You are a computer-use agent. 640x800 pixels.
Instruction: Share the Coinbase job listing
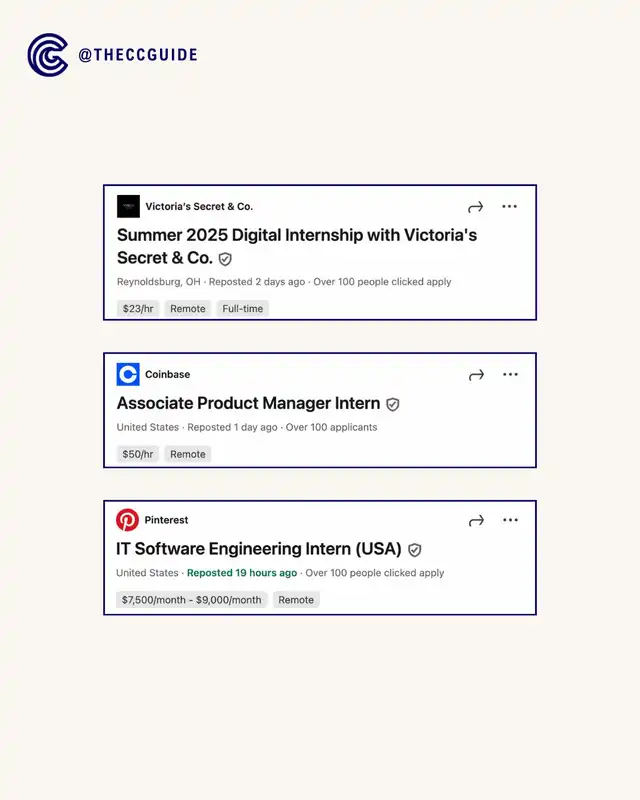477,375
